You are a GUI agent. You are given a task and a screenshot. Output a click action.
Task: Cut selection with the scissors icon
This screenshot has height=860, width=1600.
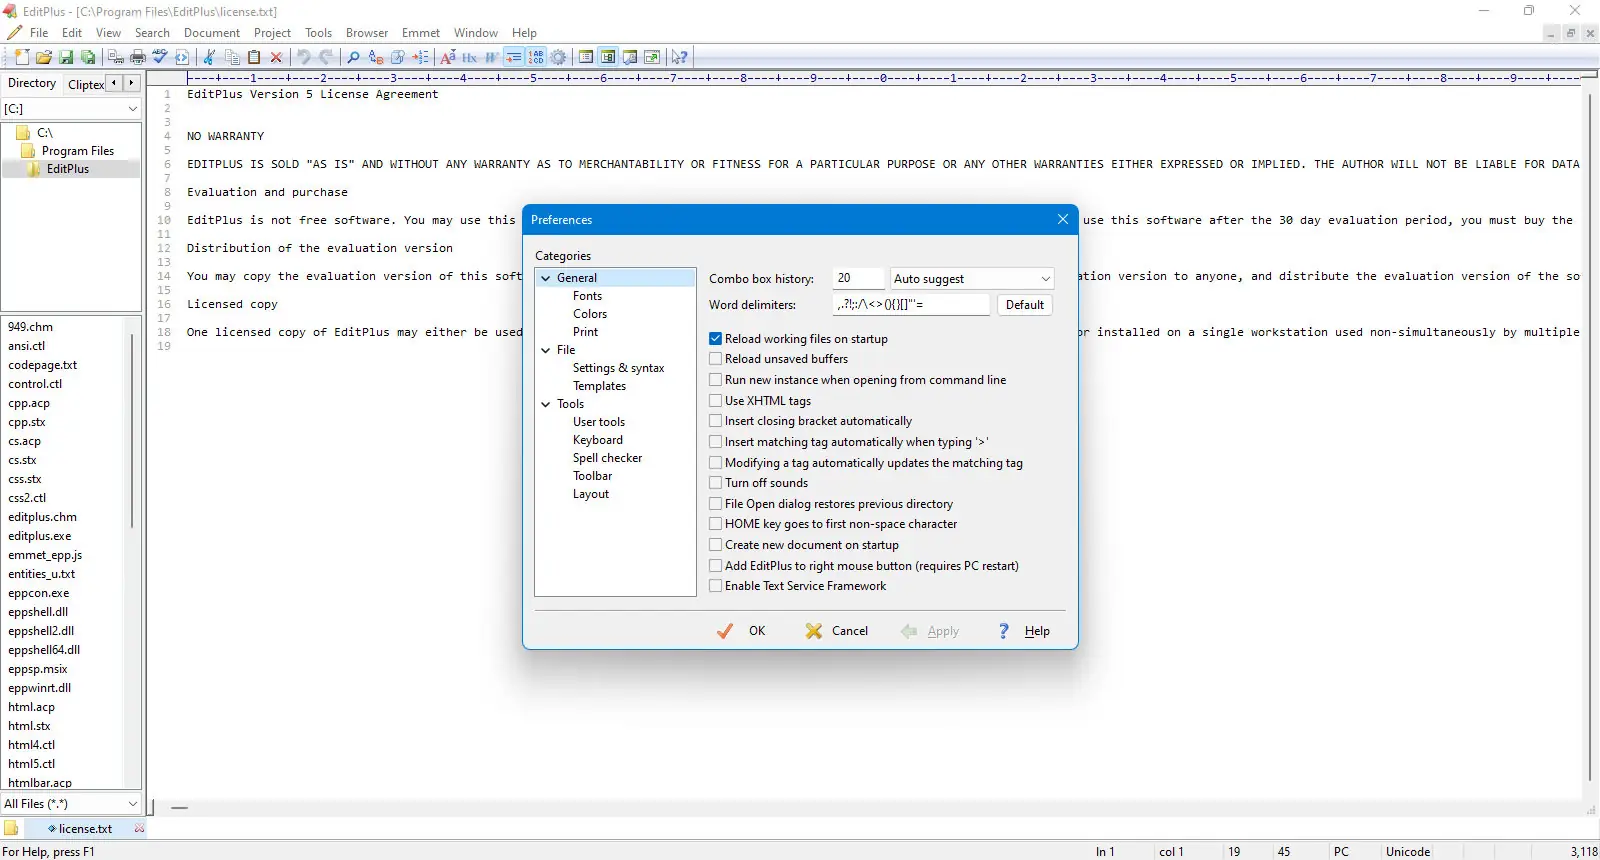click(210, 57)
